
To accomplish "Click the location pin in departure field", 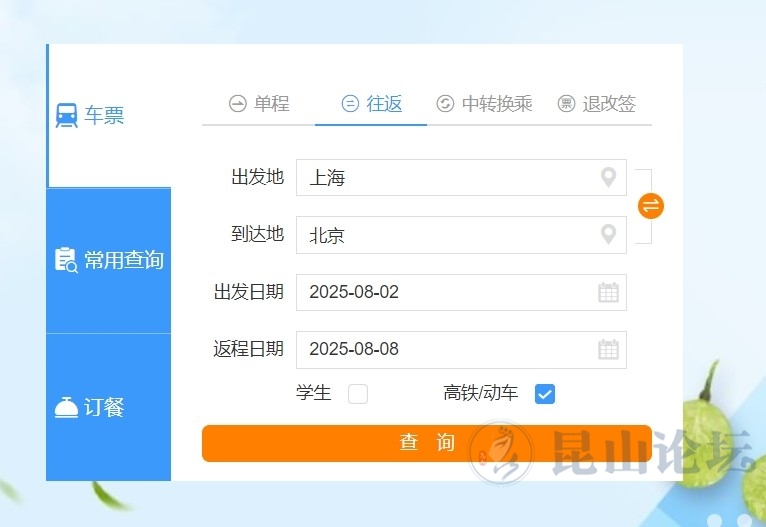I will point(608,178).
